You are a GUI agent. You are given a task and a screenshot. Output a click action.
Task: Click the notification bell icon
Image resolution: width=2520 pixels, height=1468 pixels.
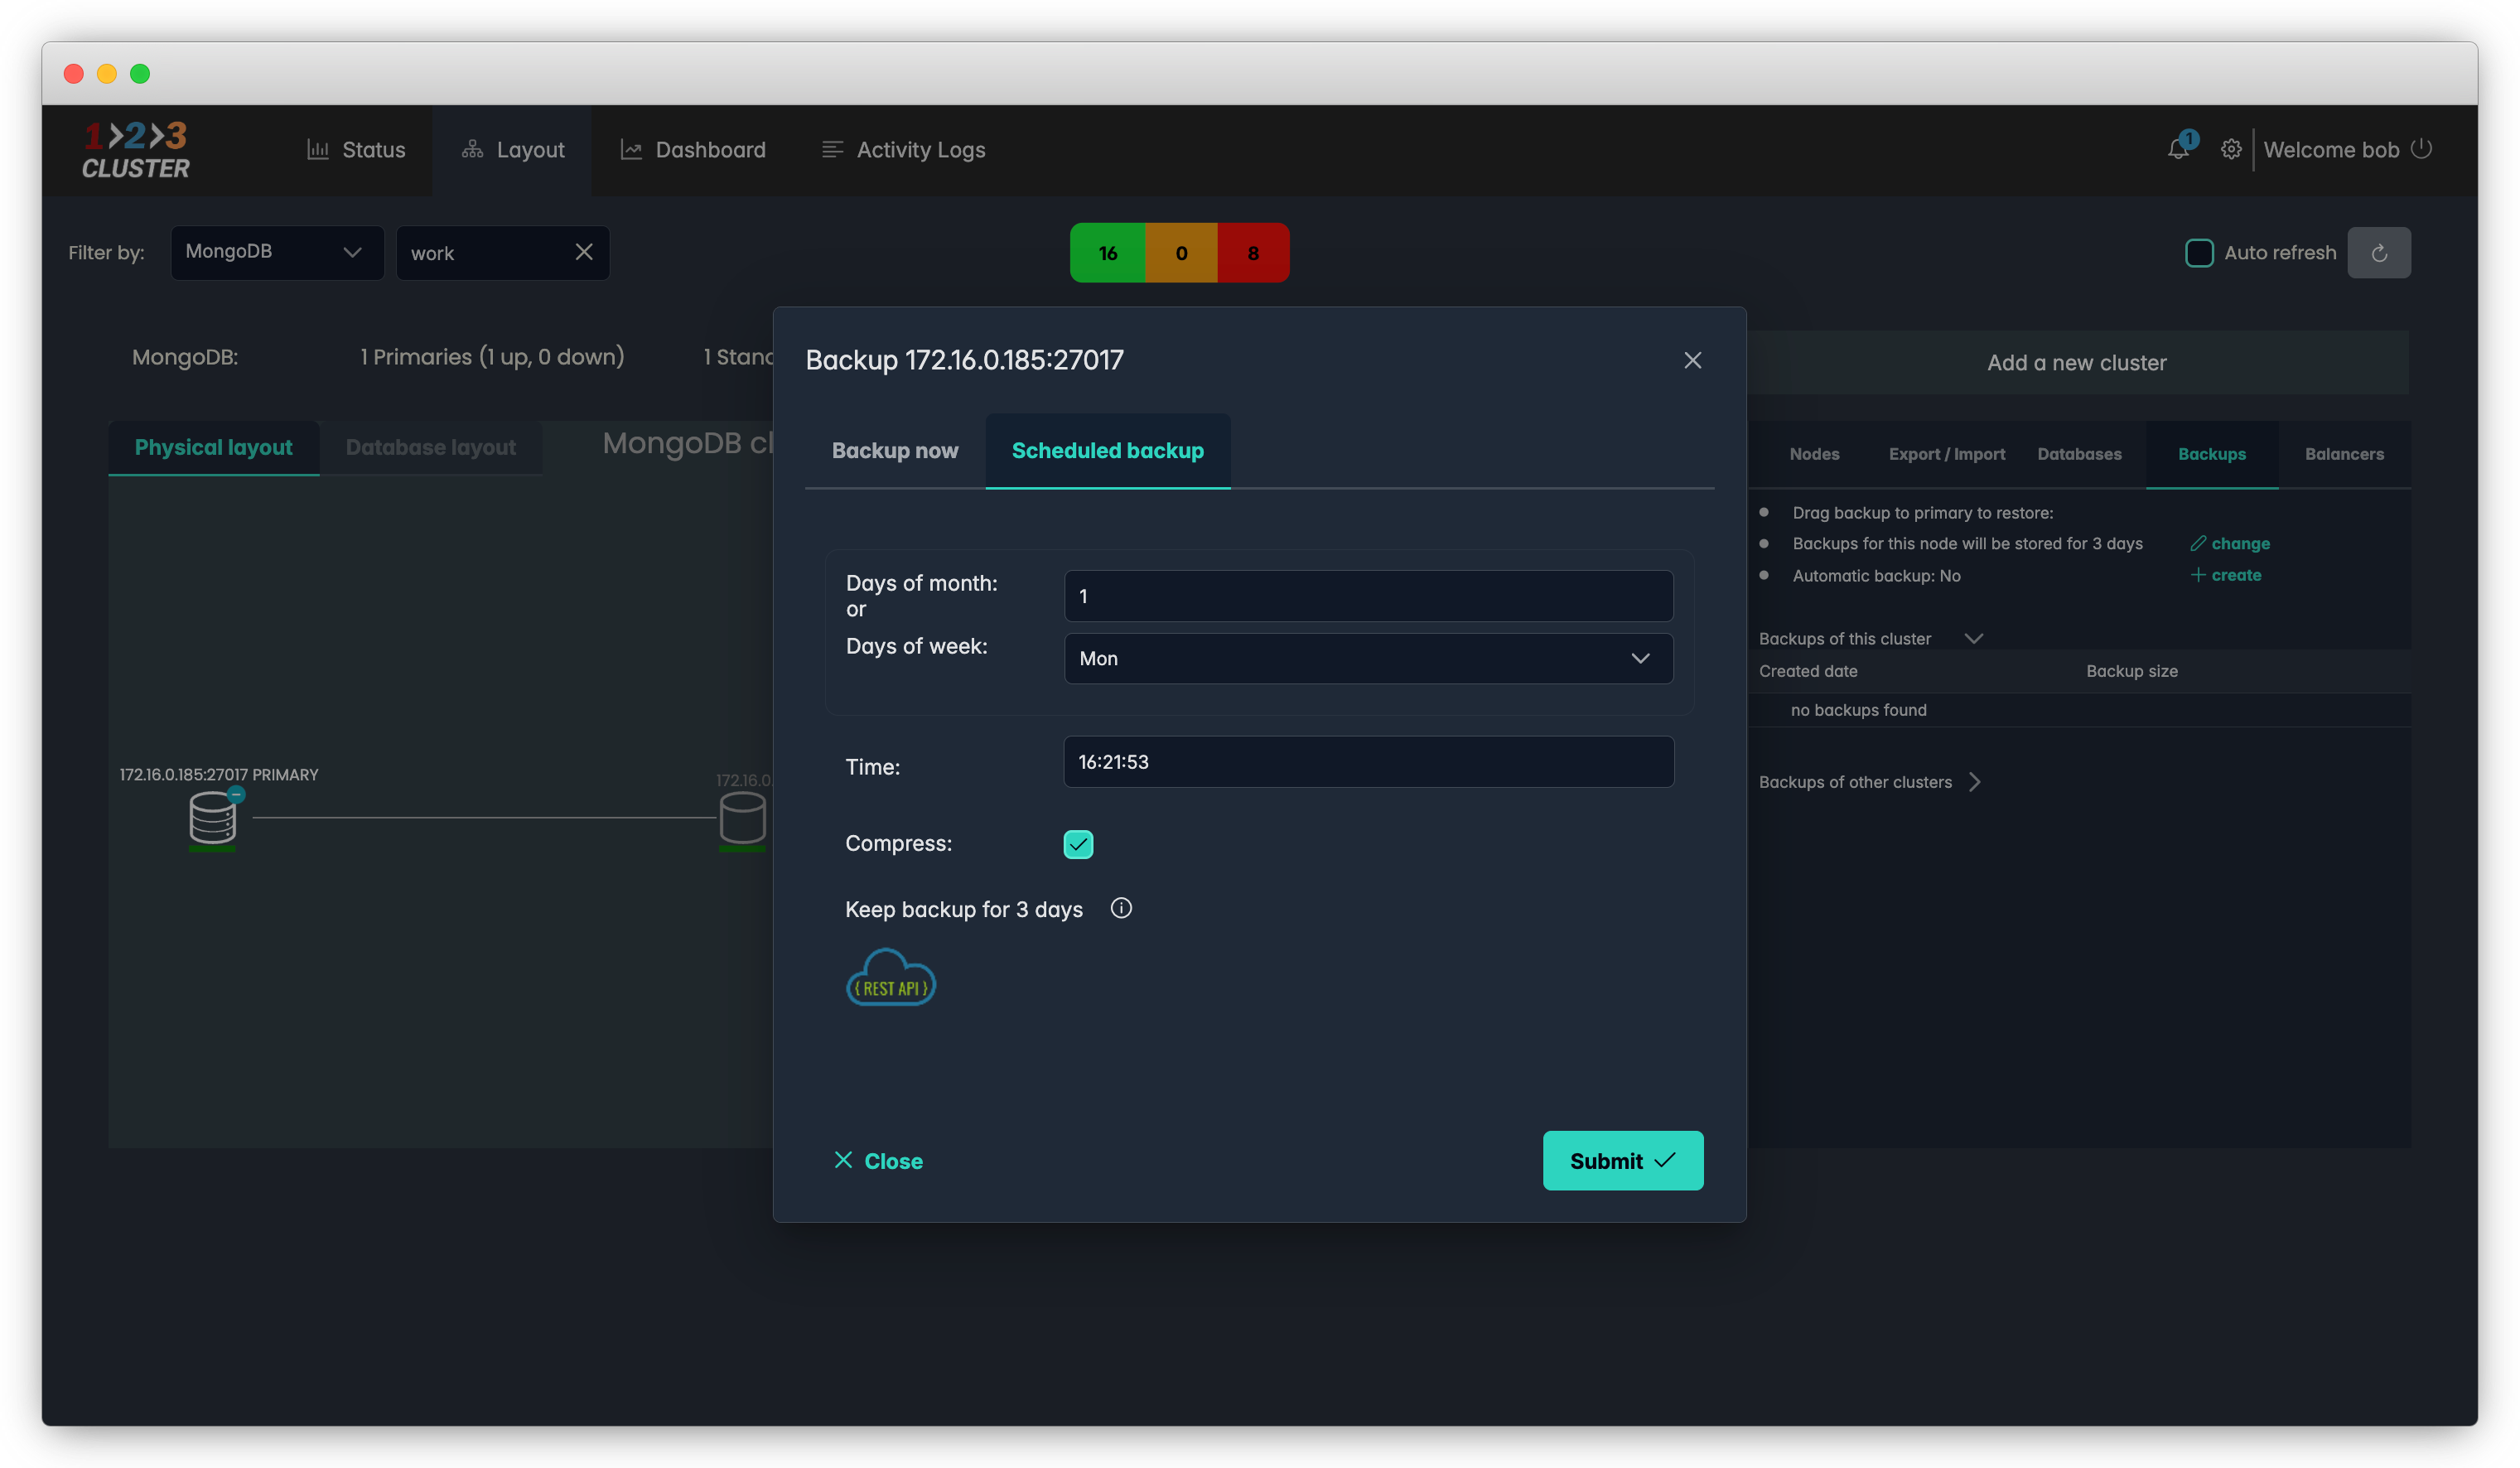pyautogui.click(x=2177, y=149)
